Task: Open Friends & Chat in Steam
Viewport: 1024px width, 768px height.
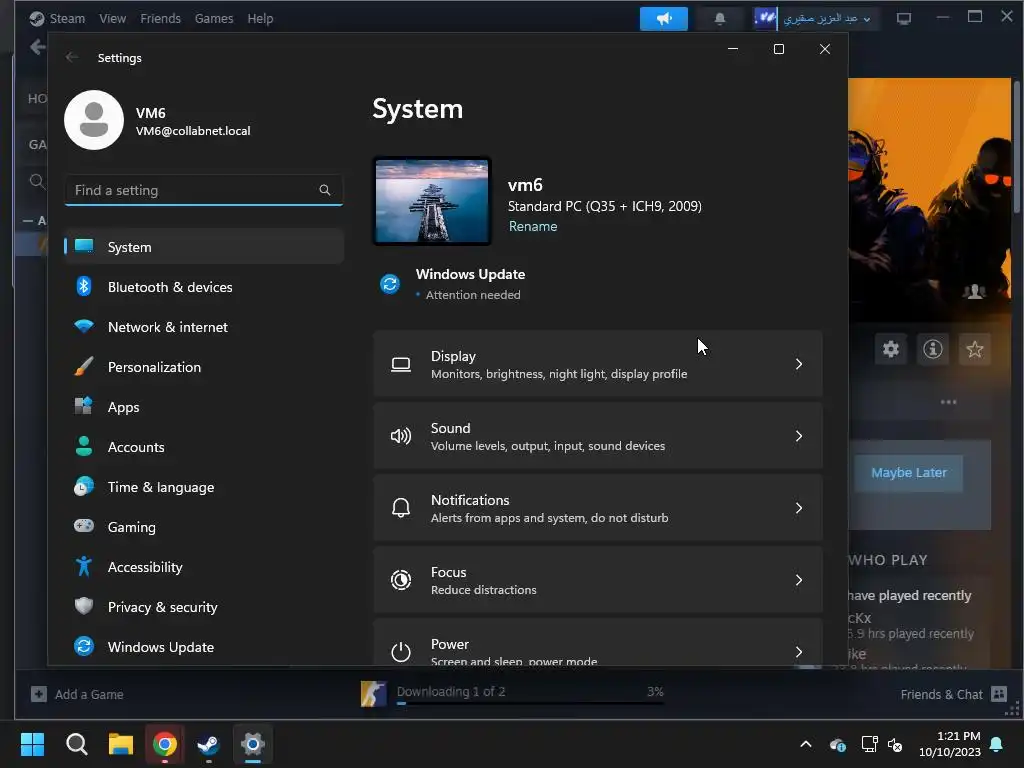Action: point(953,694)
